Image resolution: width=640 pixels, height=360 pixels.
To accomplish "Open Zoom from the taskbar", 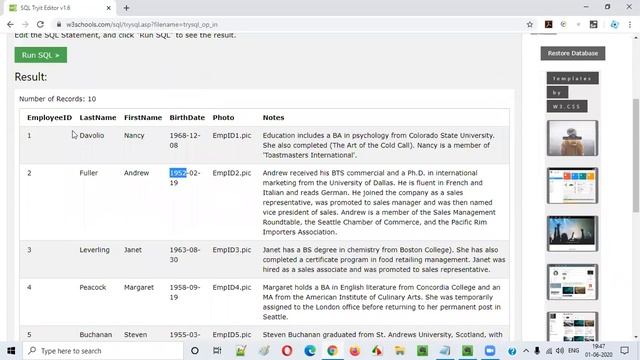I will click(490, 351).
